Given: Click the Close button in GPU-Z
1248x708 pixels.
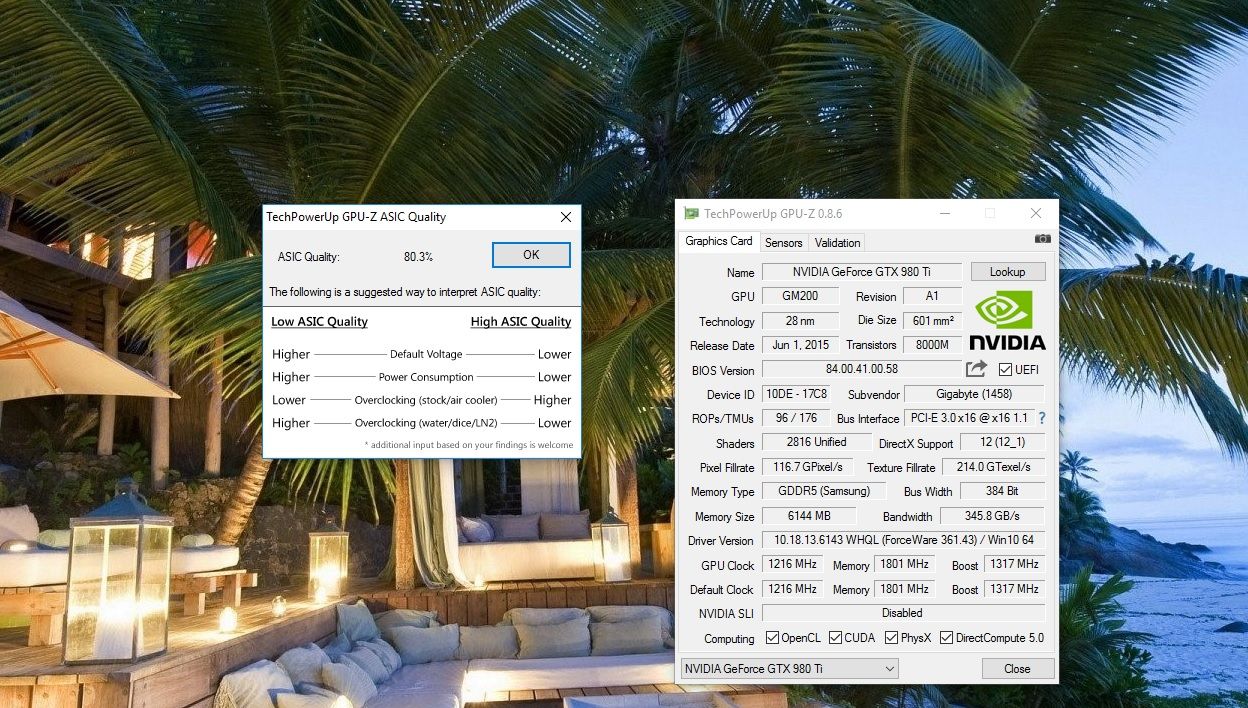Looking at the screenshot, I should coord(1017,668).
